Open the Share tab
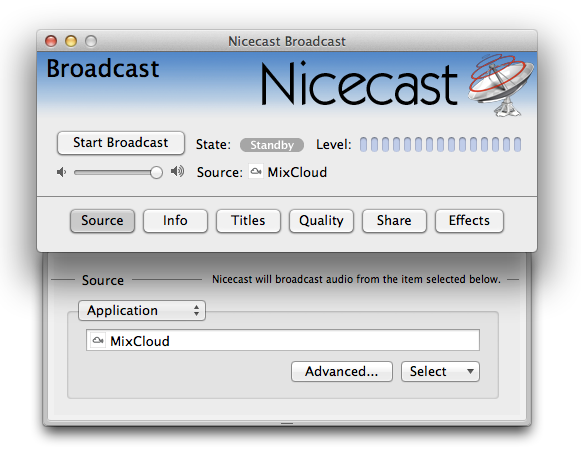This screenshot has width=581, height=476. [x=394, y=221]
